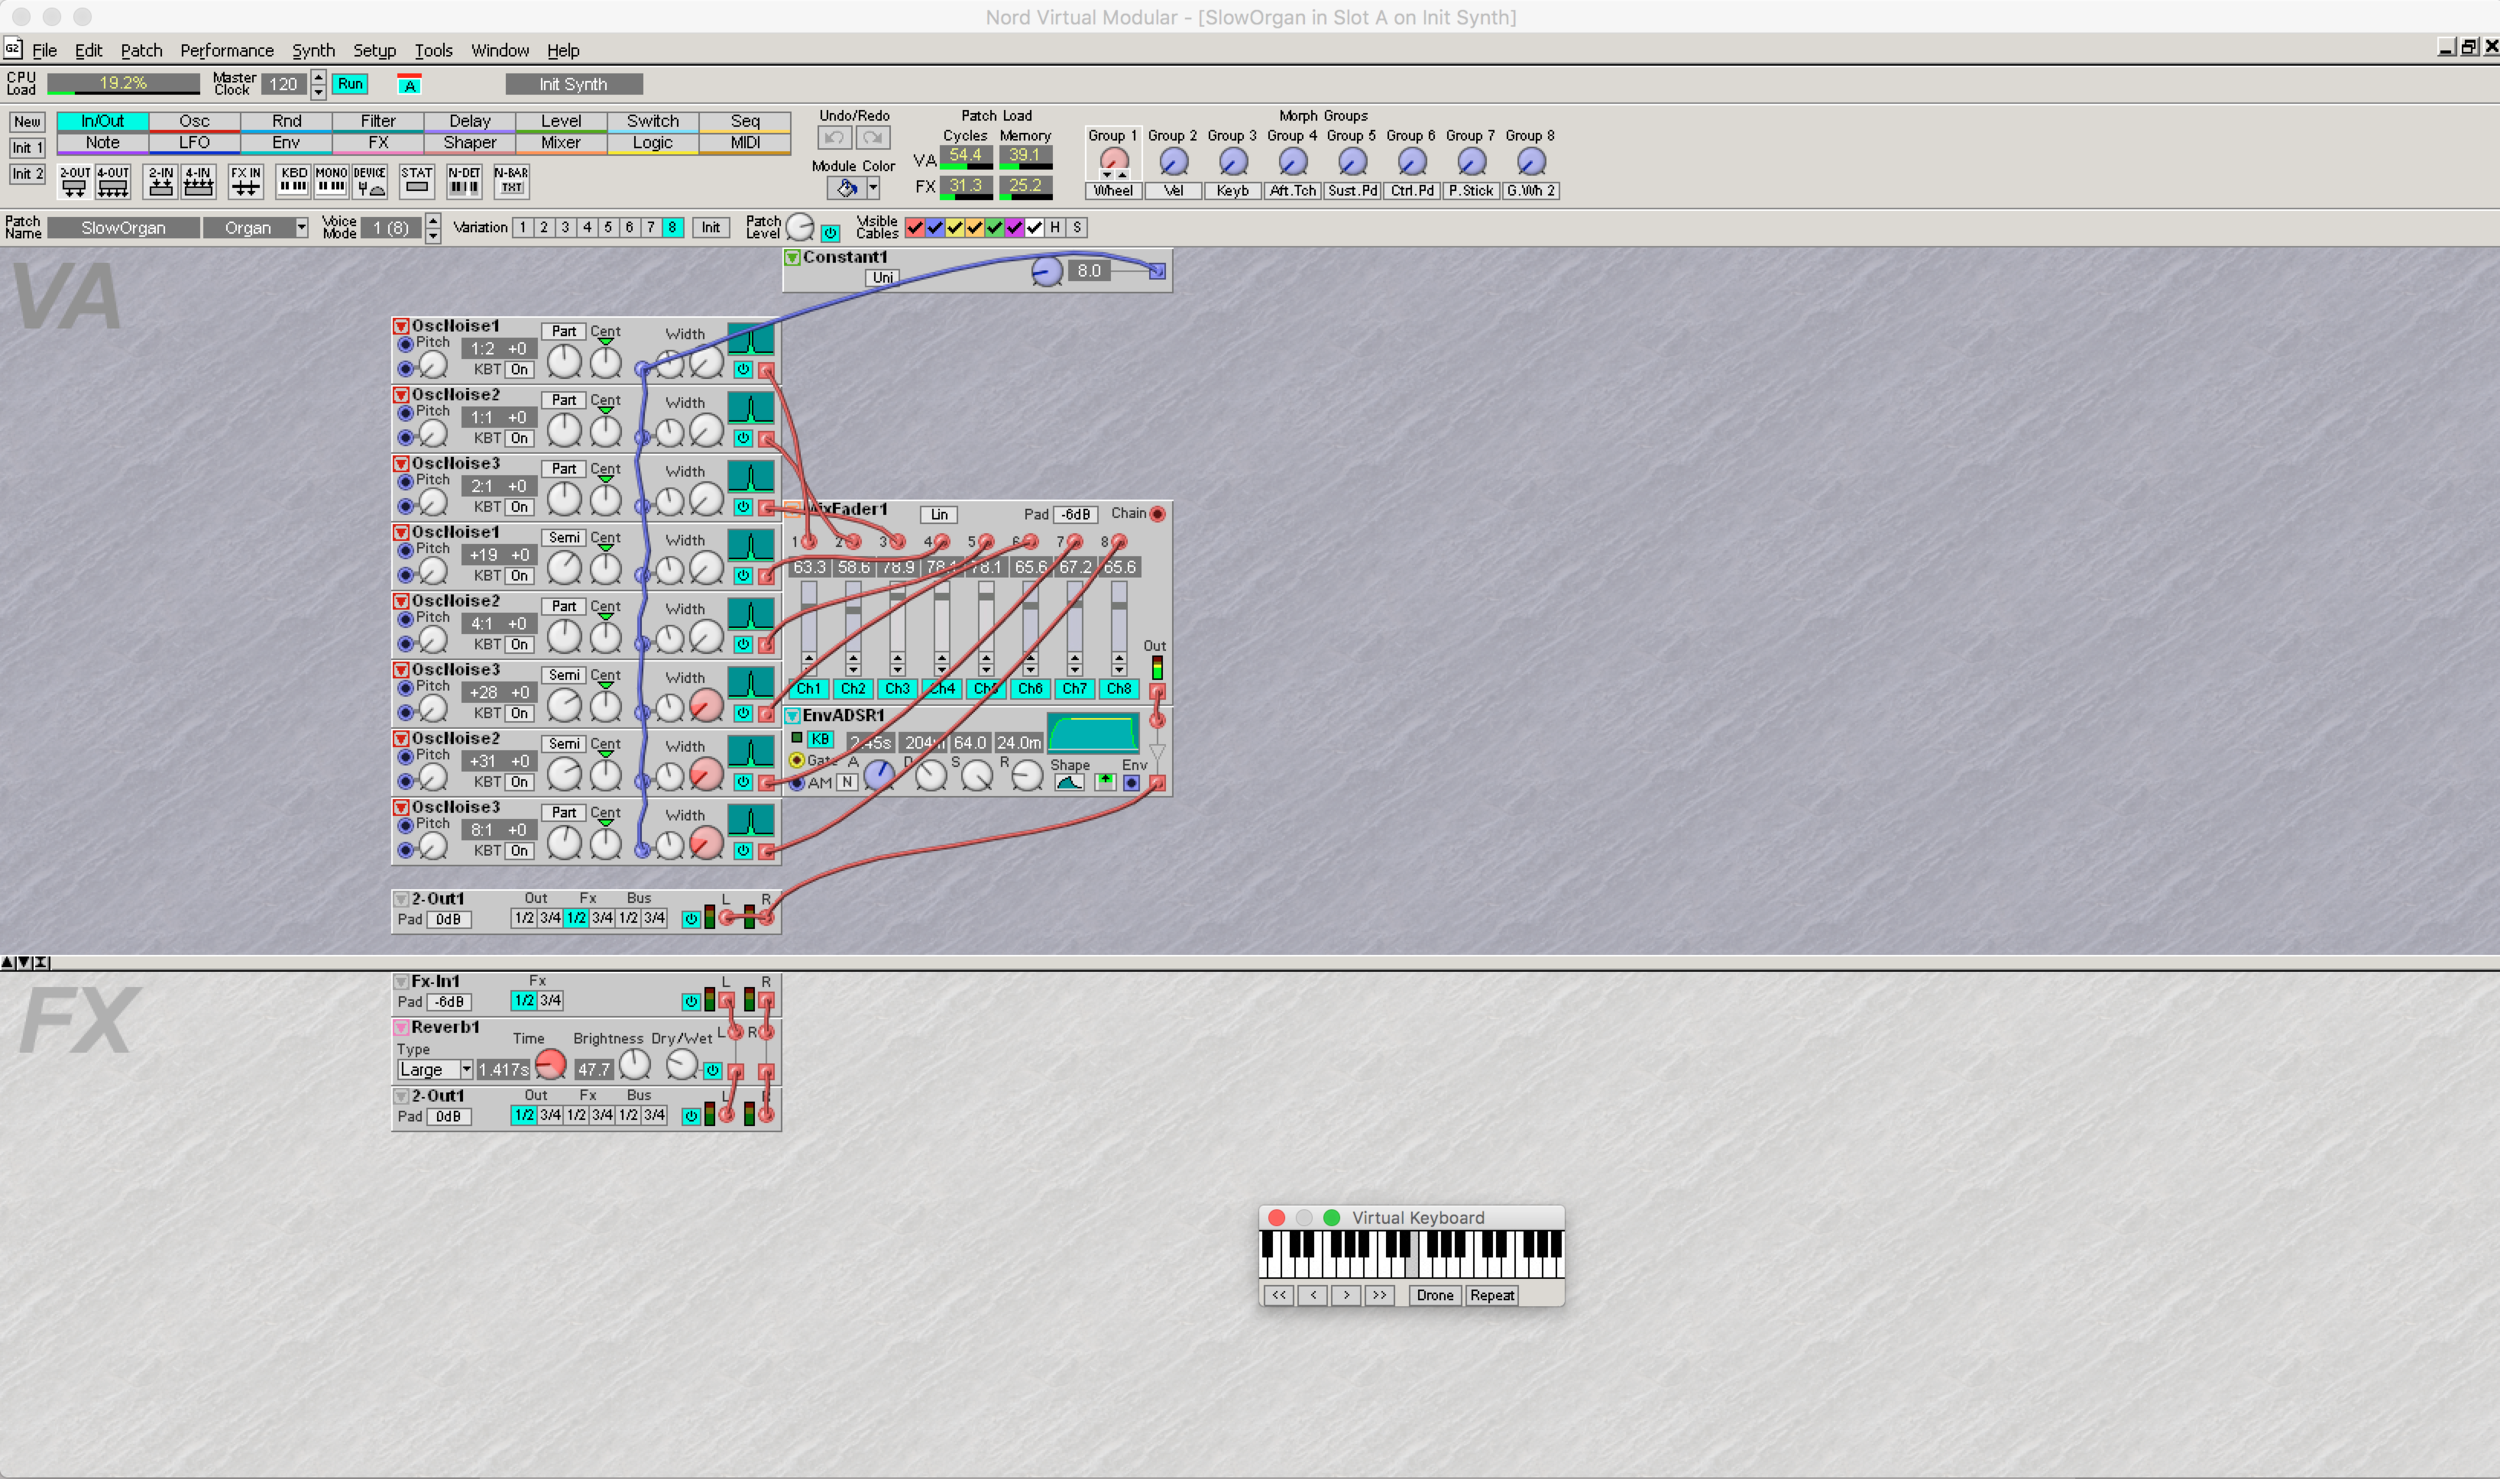Viewport: 2500px width, 1479px height.
Task: Switch to the Mixer module tab
Action: pyautogui.click(x=561, y=143)
